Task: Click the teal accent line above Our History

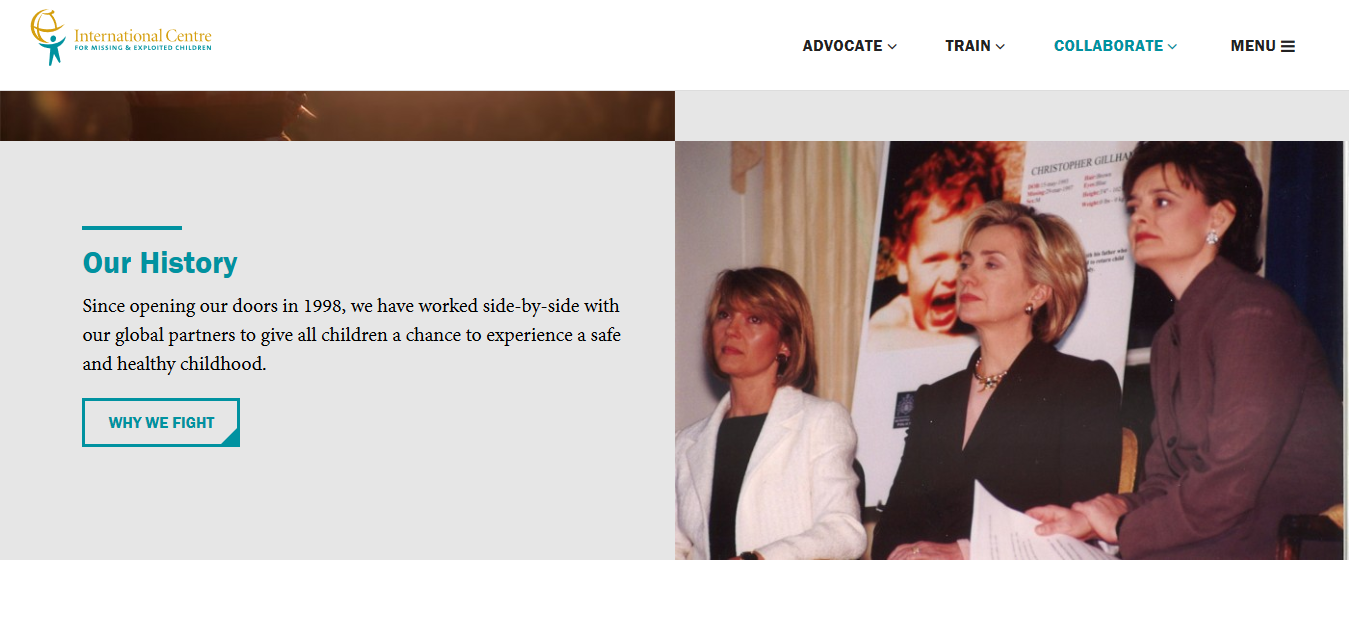Action: tap(132, 228)
